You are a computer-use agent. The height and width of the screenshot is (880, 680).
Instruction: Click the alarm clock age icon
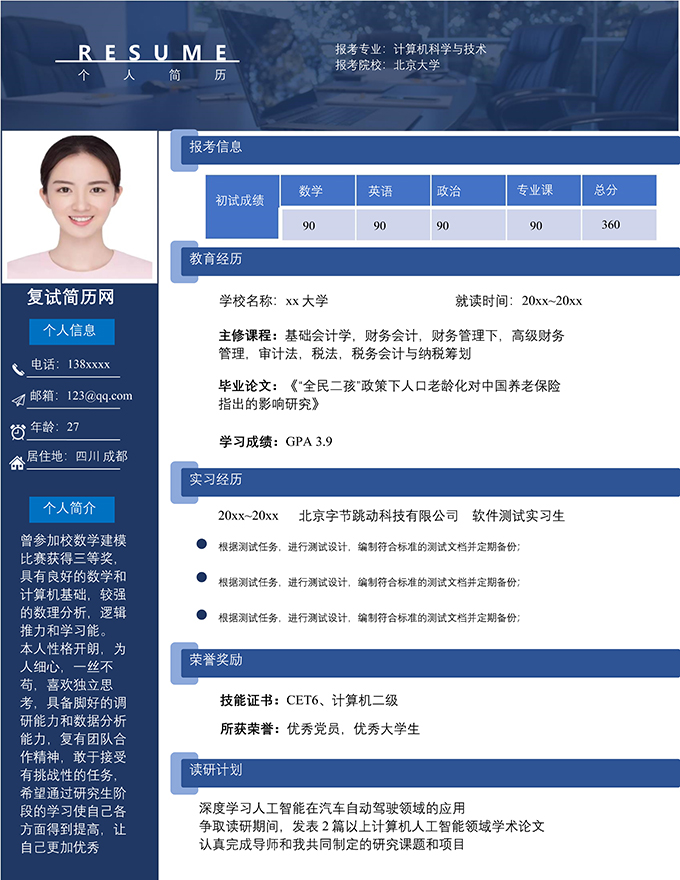click(x=18, y=432)
